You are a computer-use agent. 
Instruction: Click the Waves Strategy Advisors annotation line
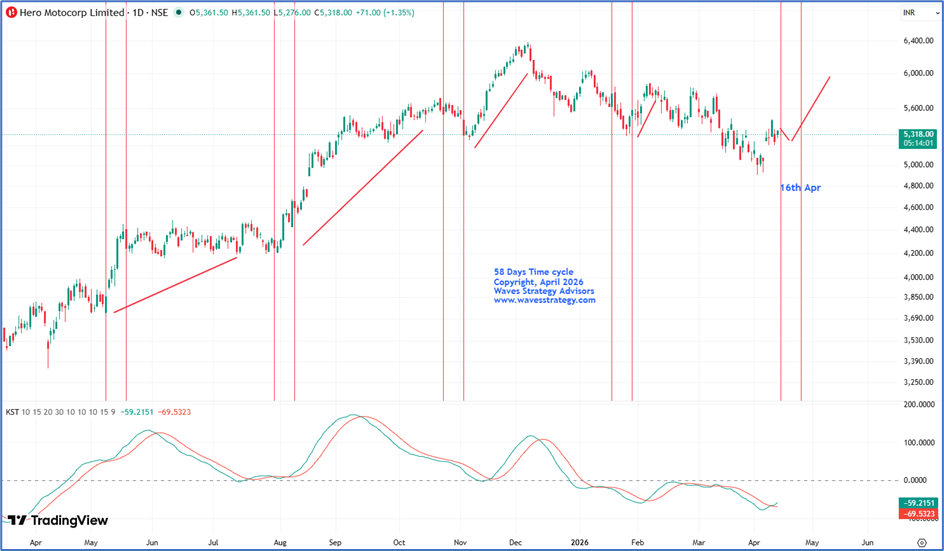click(544, 291)
